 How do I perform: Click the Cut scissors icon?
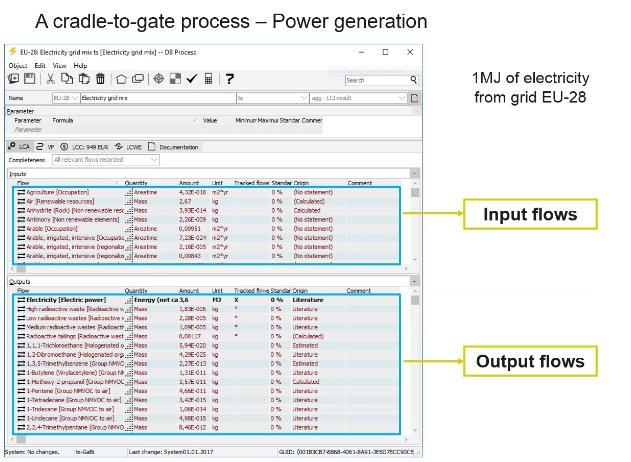(50, 78)
